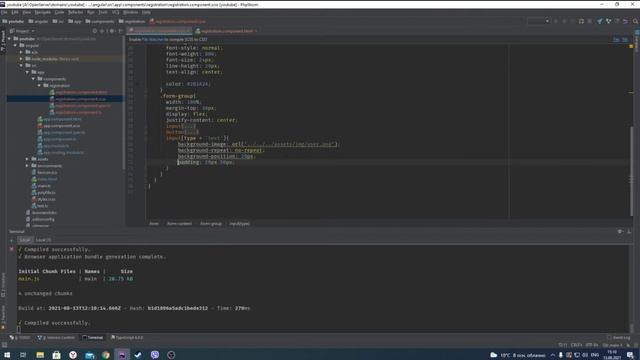The width and height of the screenshot is (640, 360).
Task: Click the File Watcher link in notification
Action: (x=153, y=40)
